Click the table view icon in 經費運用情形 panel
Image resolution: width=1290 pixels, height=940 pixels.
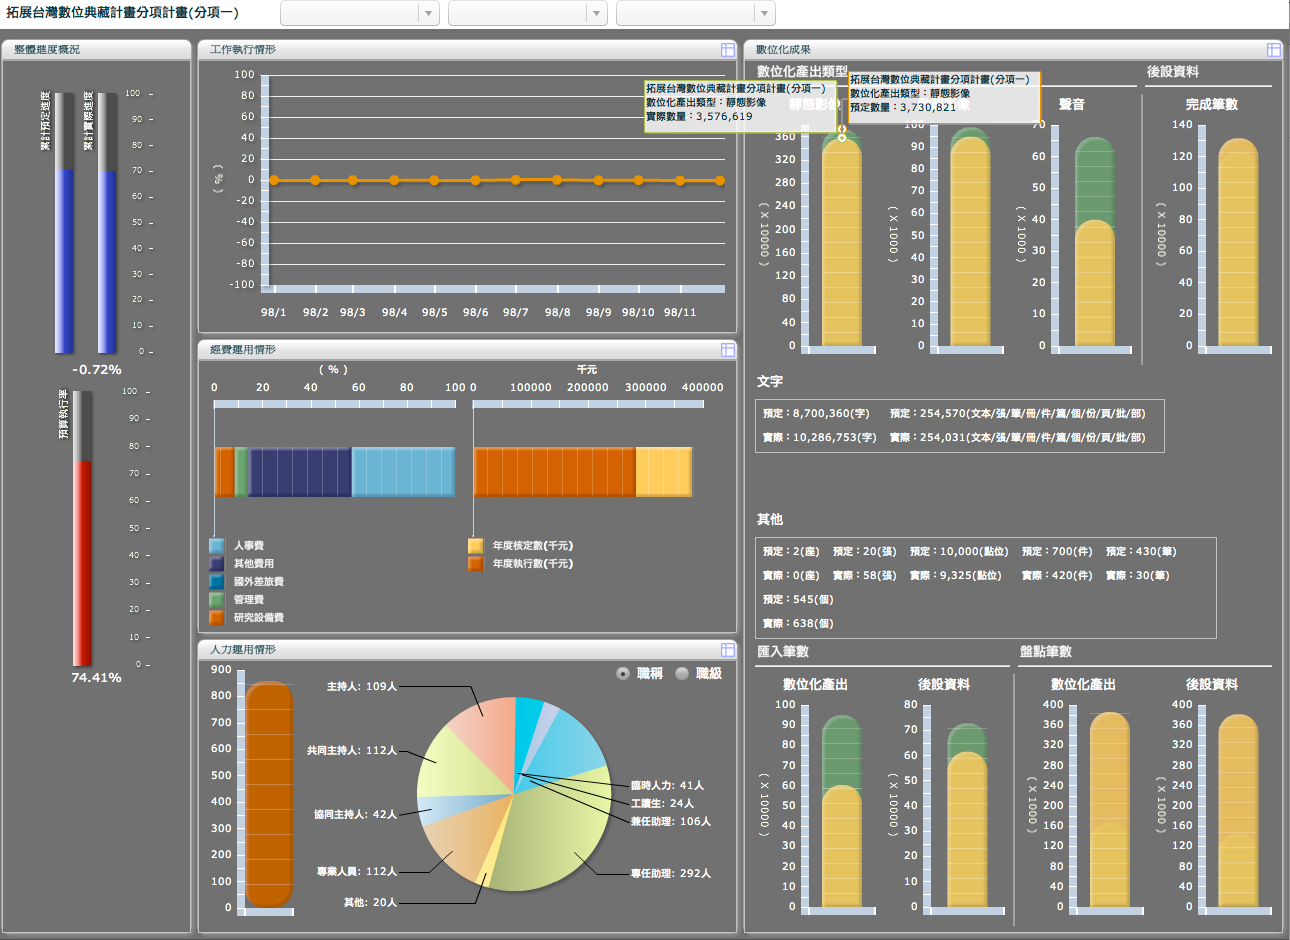click(x=727, y=349)
